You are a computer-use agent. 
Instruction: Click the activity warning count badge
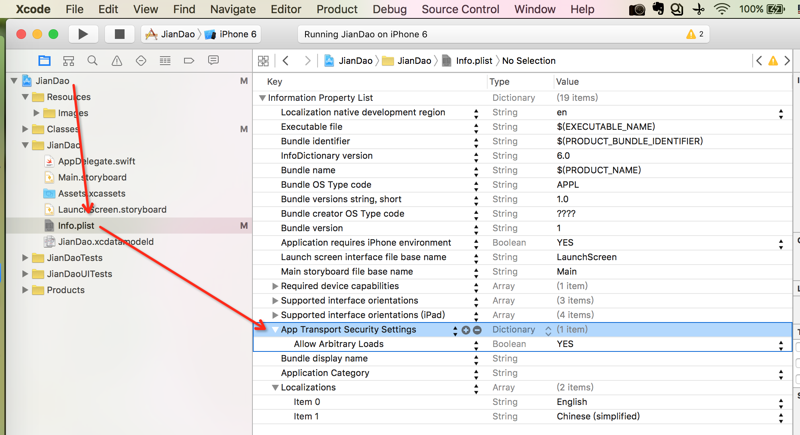coord(695,34)
